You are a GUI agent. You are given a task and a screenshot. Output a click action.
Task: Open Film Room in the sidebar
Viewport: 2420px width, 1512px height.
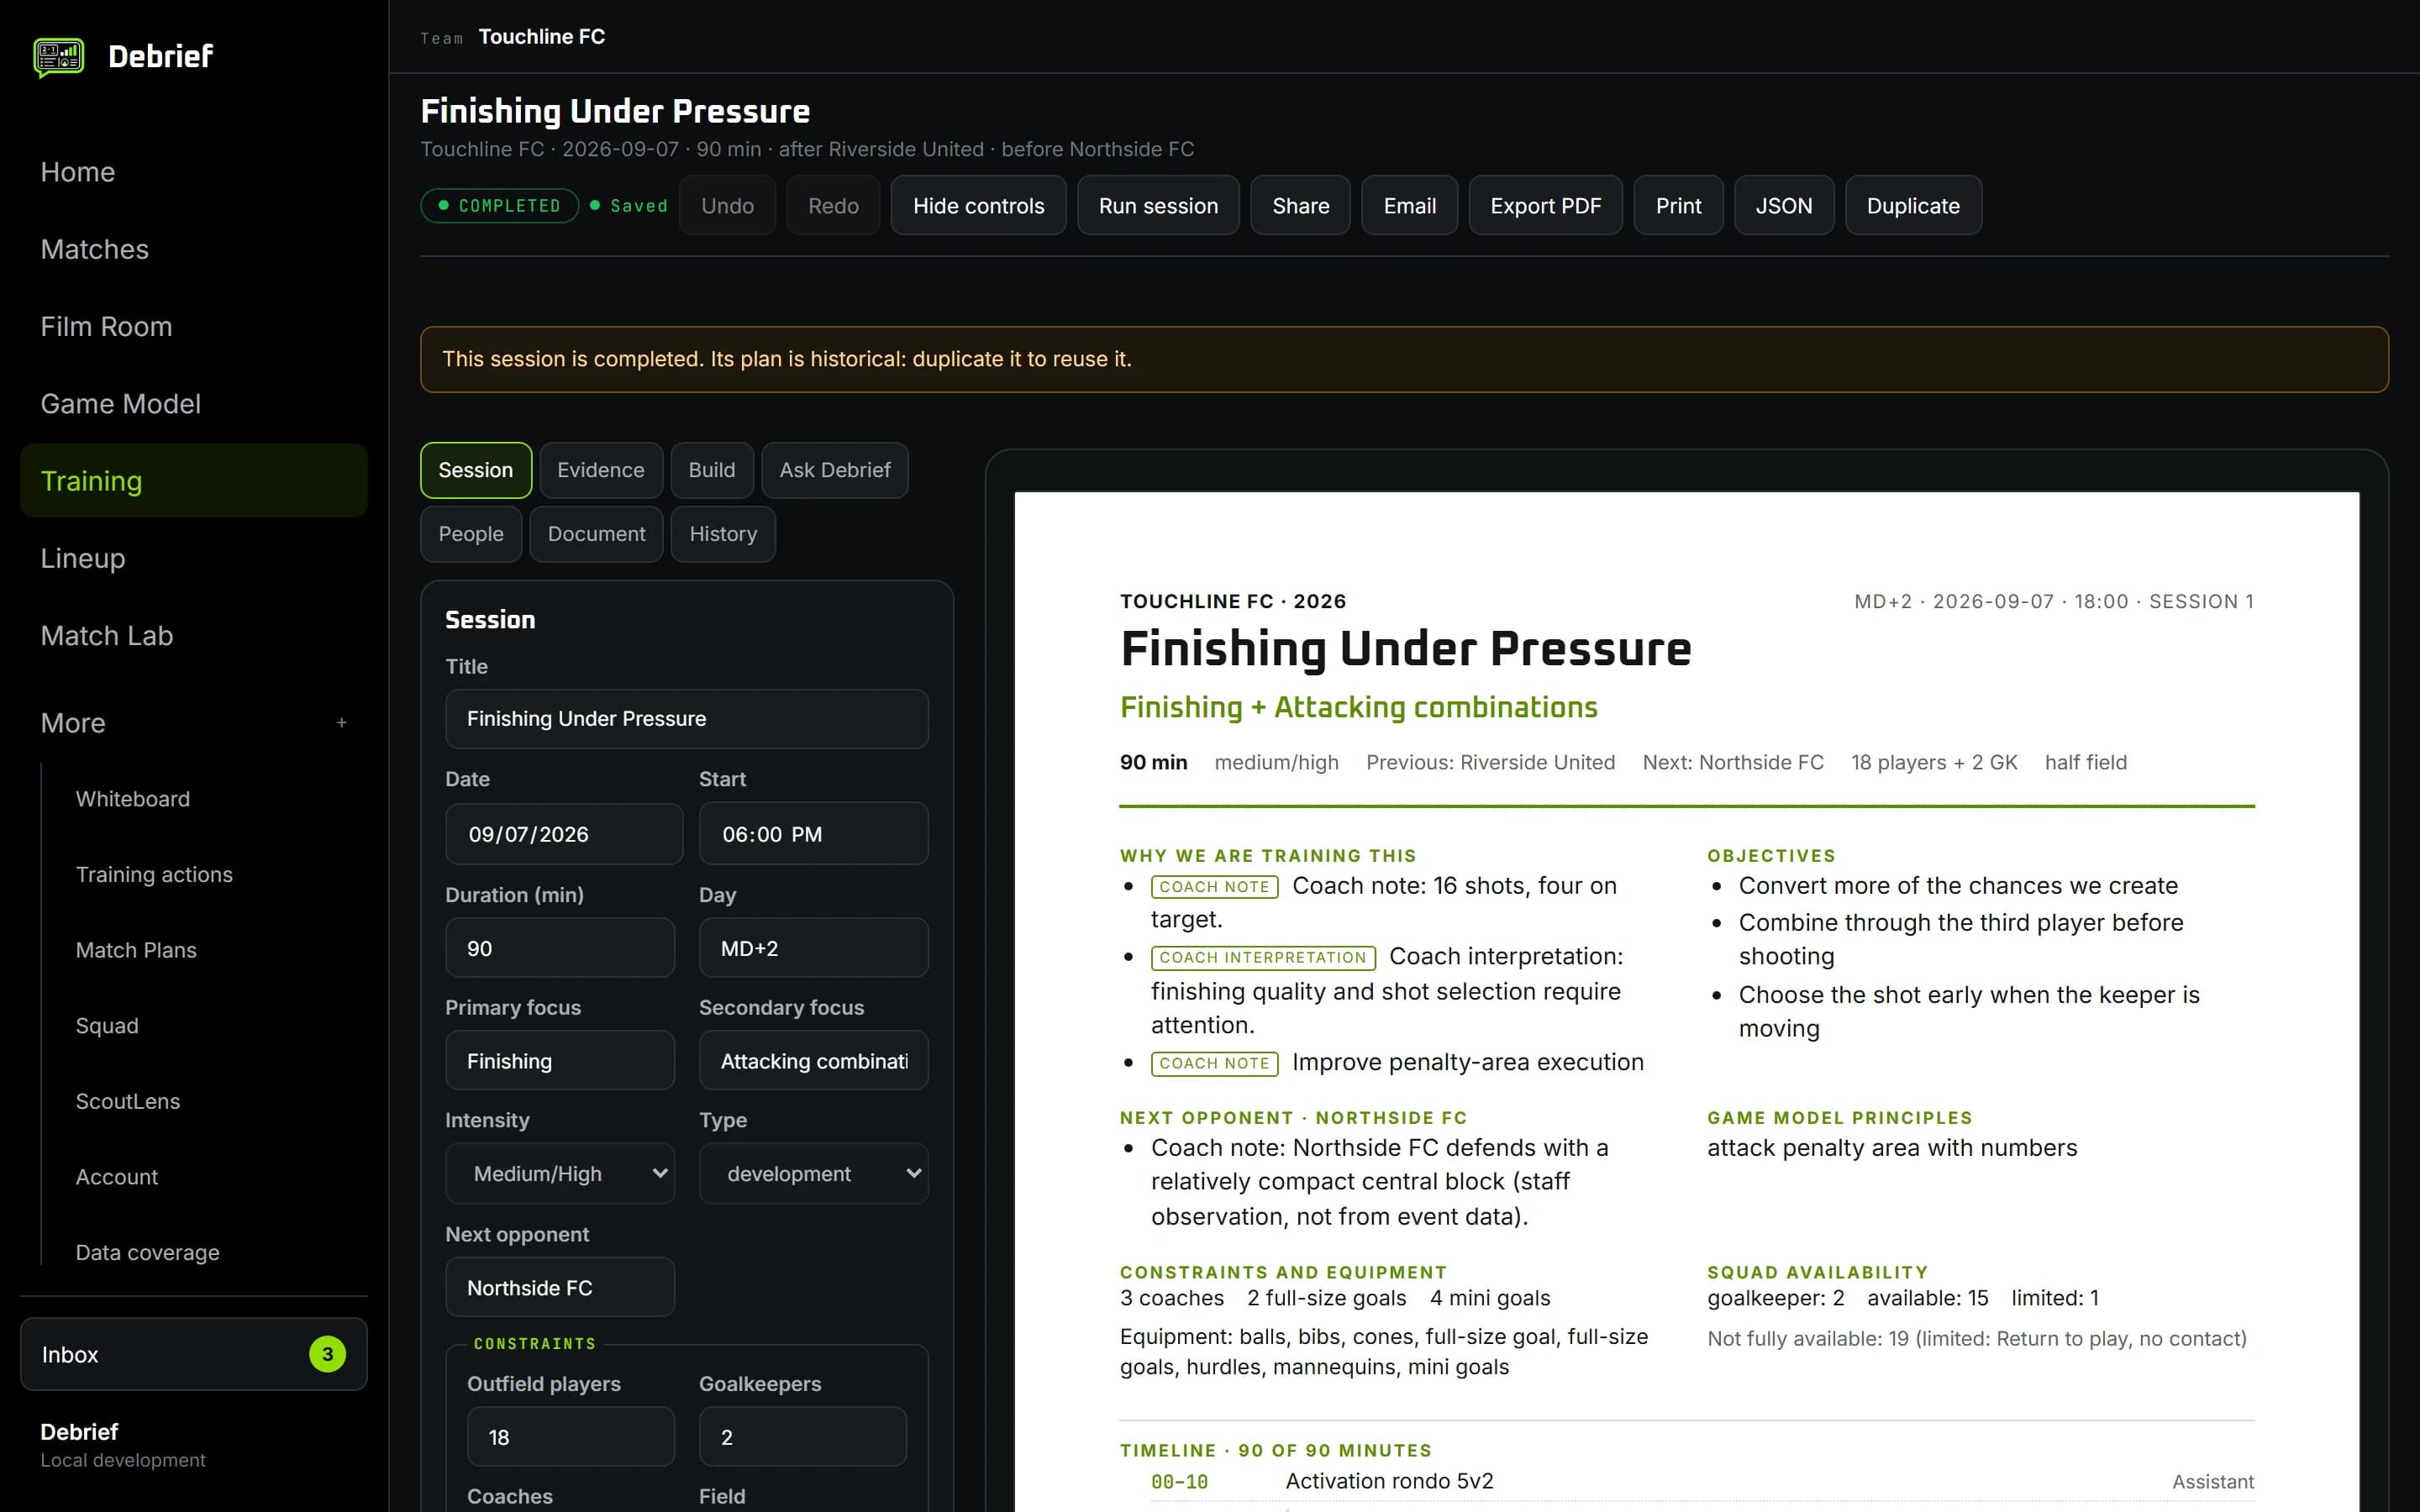[106, 327]
